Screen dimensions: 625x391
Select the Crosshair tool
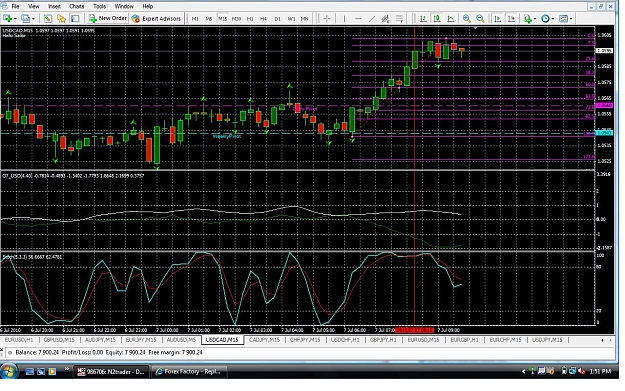click(x=326, y=18)
